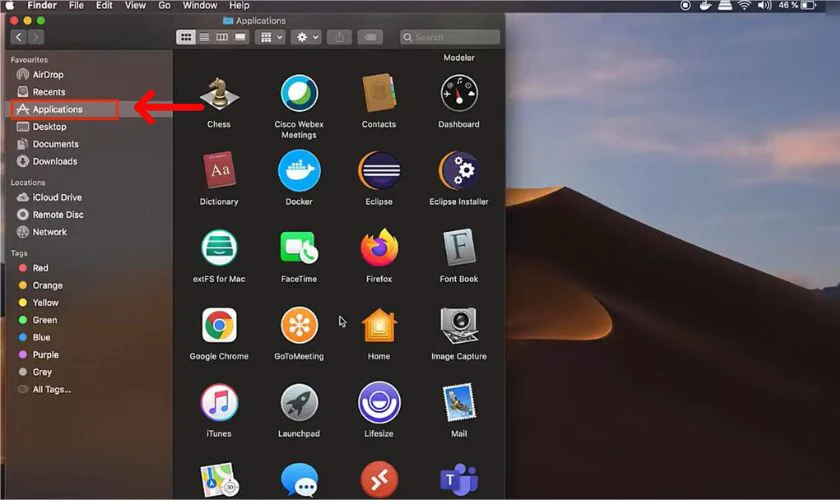This screenshot has height=500, width=840.
Task: Open the GoToMeeting app icon
Action: (299, 325)
